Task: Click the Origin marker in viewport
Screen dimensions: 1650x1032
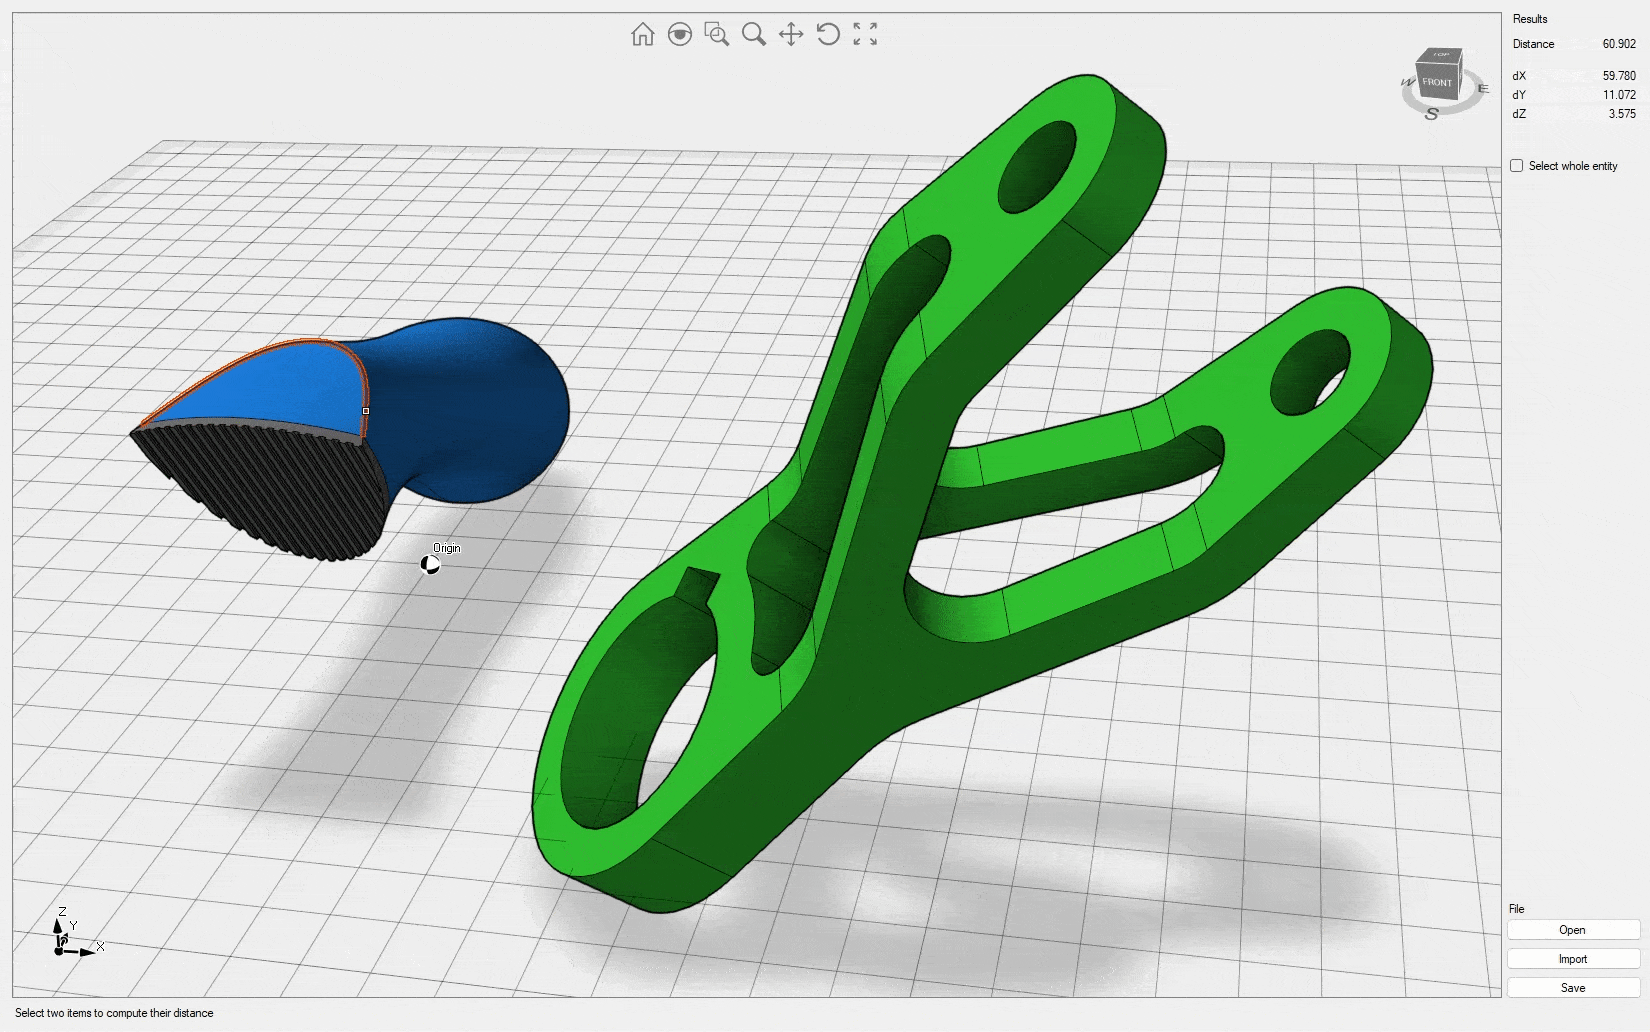Action: [430, 565]
